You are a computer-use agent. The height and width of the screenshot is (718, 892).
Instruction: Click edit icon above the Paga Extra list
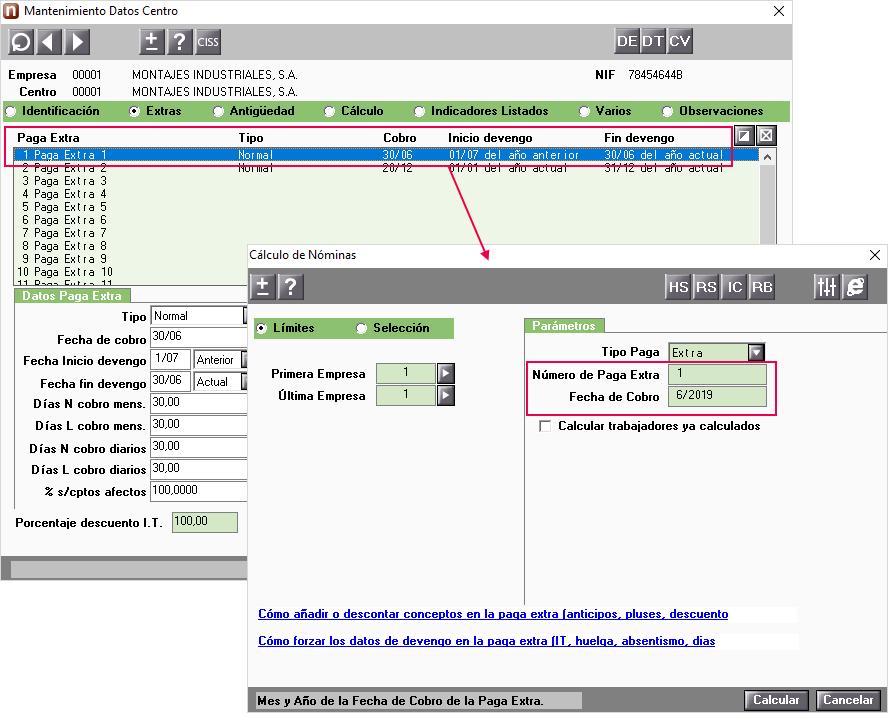[744, 135]
